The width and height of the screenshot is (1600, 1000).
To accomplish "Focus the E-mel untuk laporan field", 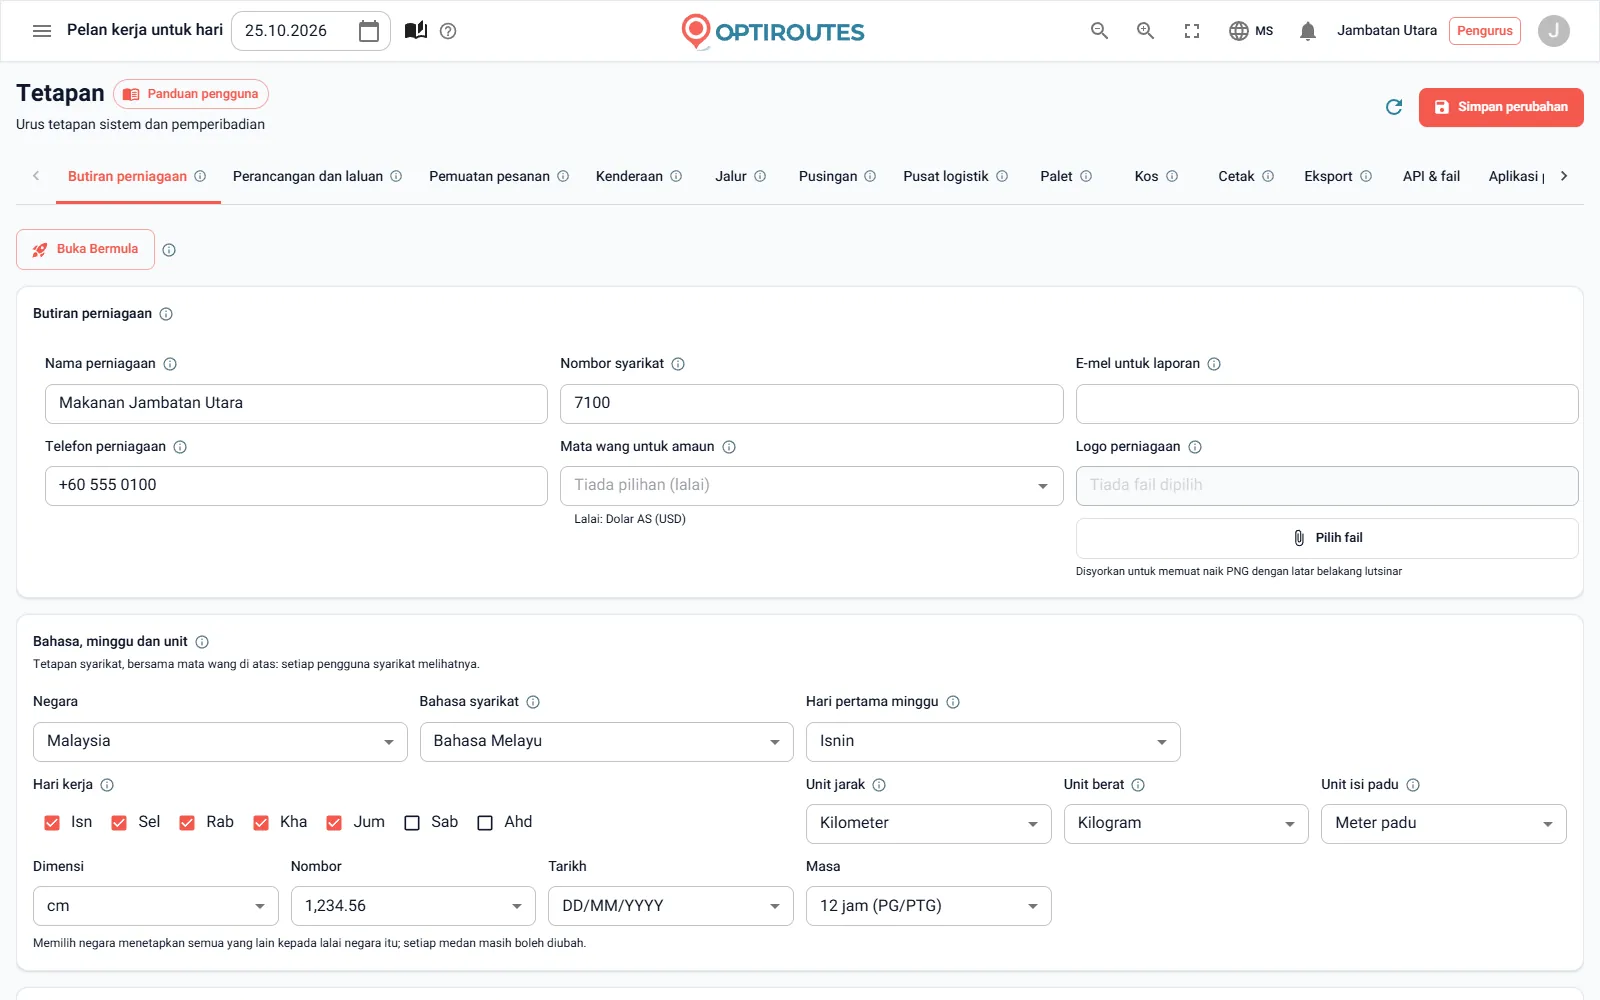I will [1327, 404].
